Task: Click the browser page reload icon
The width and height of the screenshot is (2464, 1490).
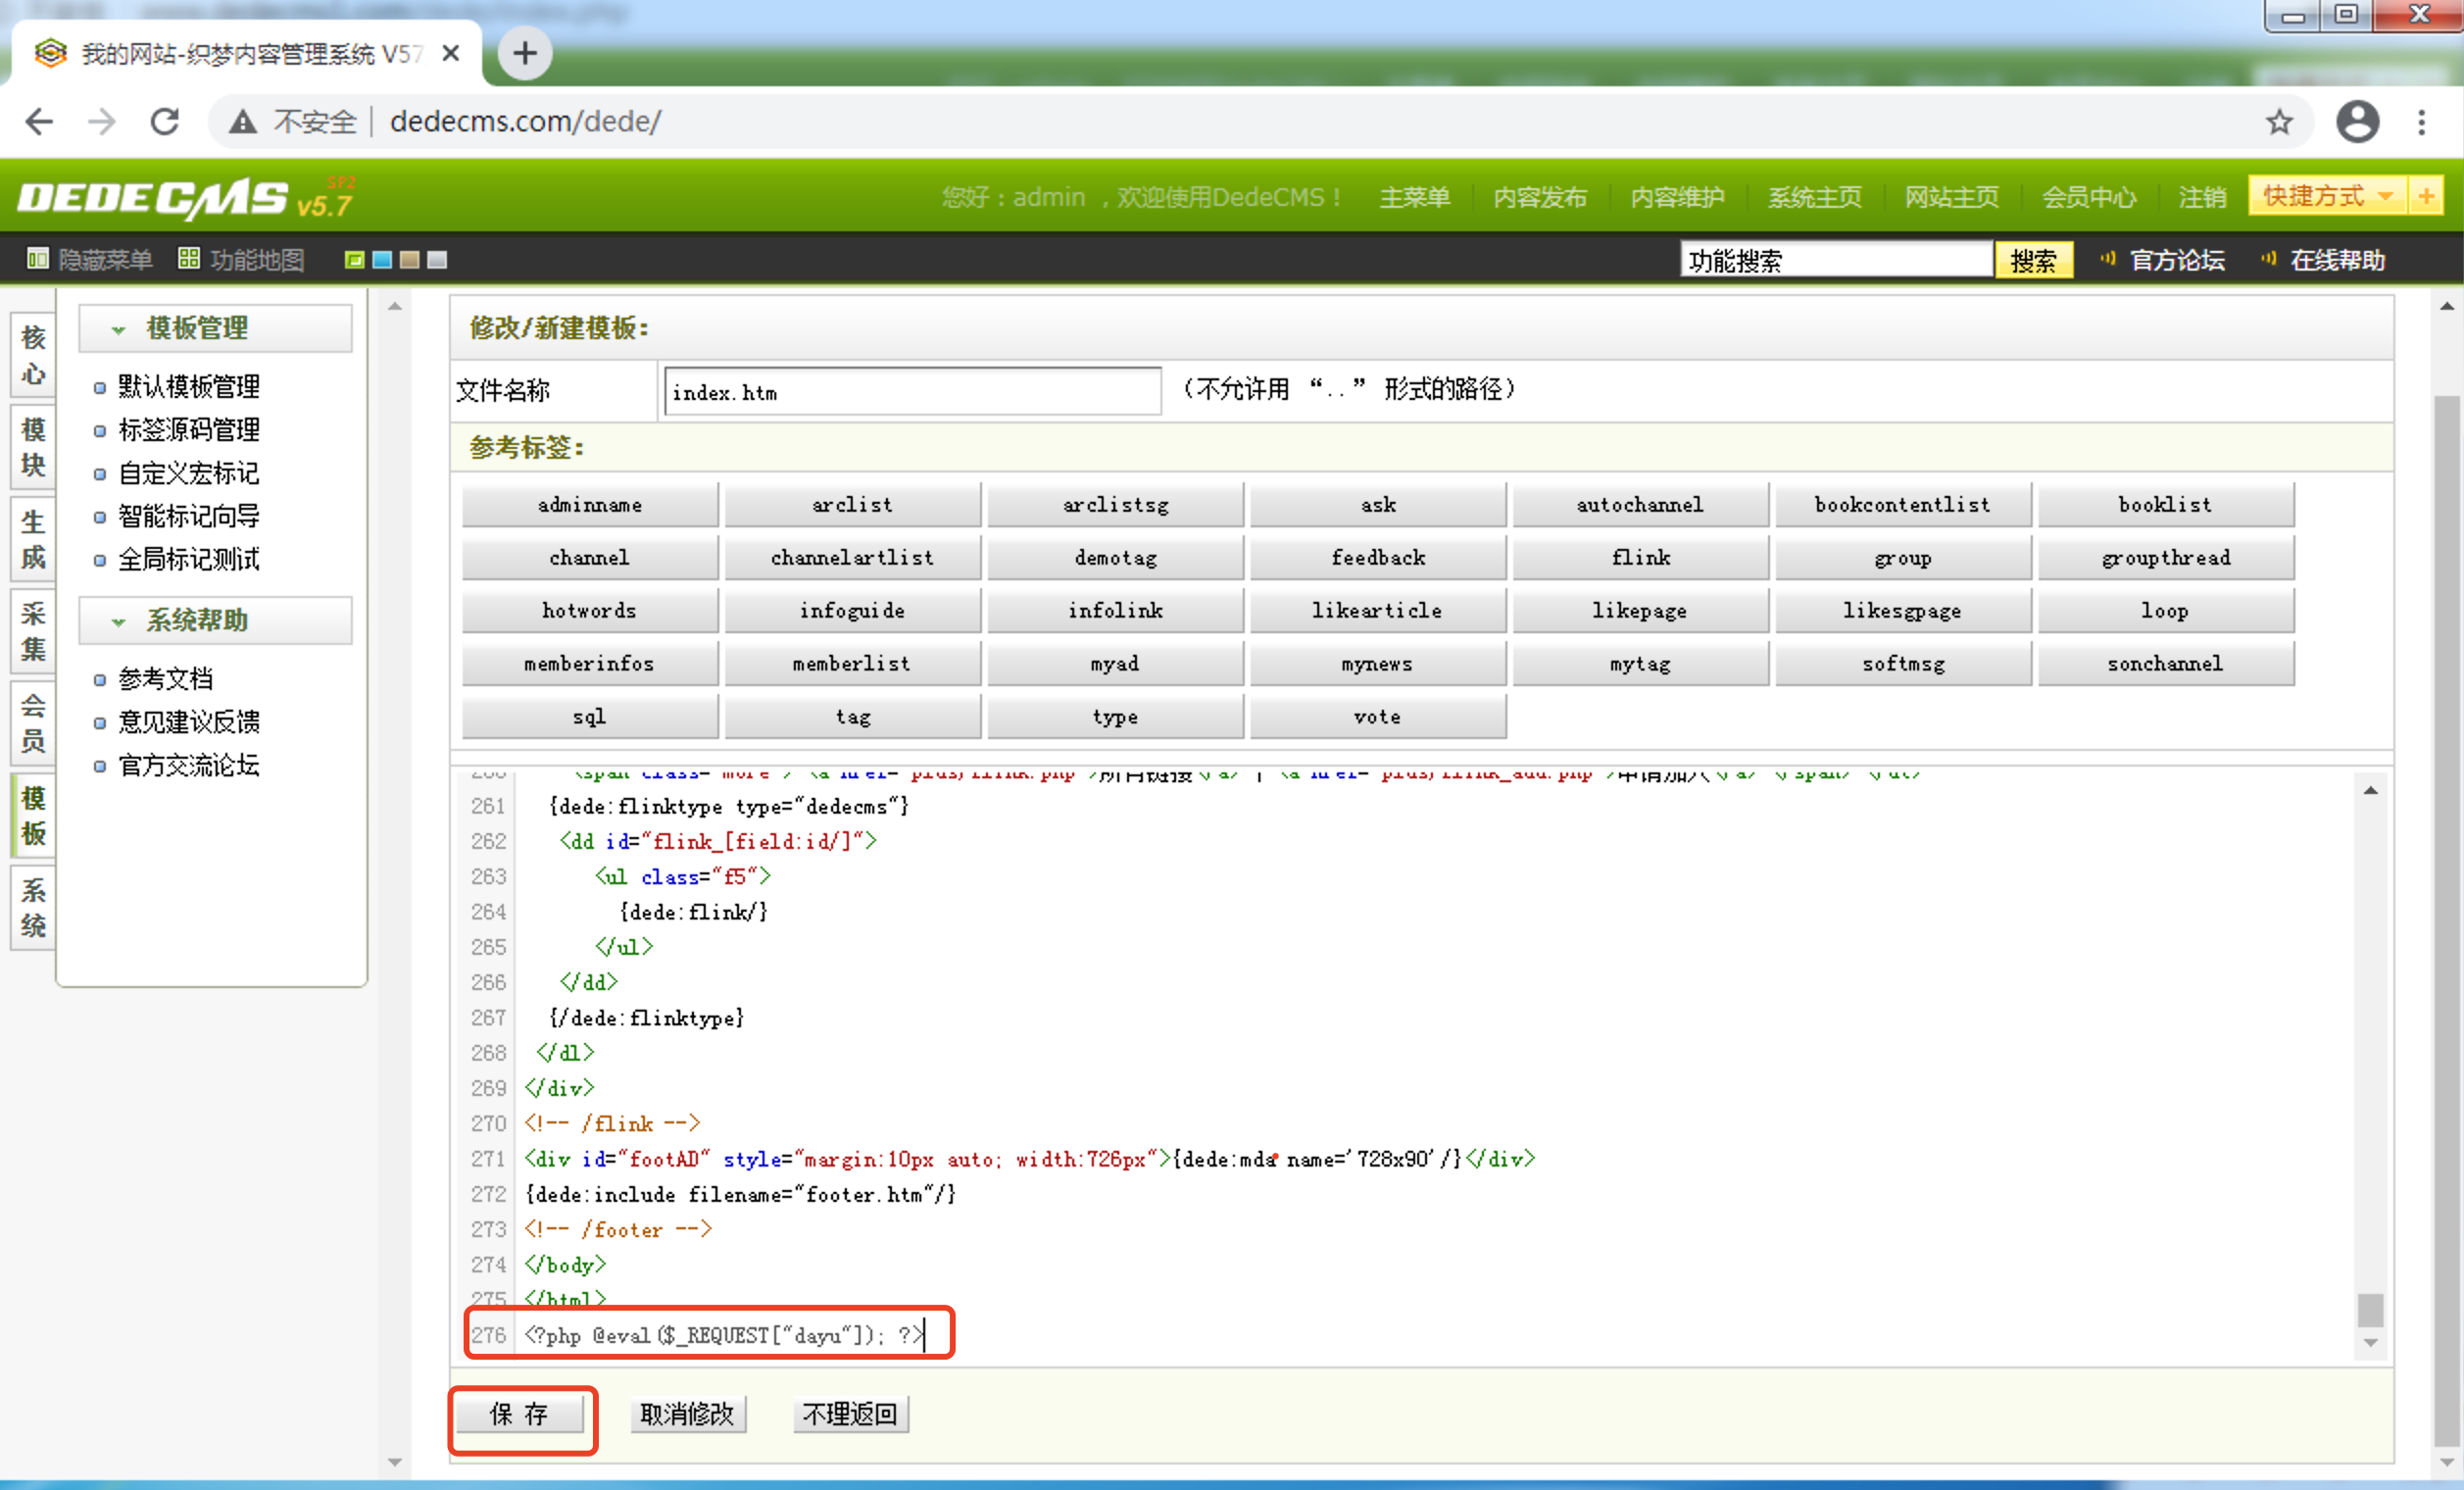Action: [164, 121]
